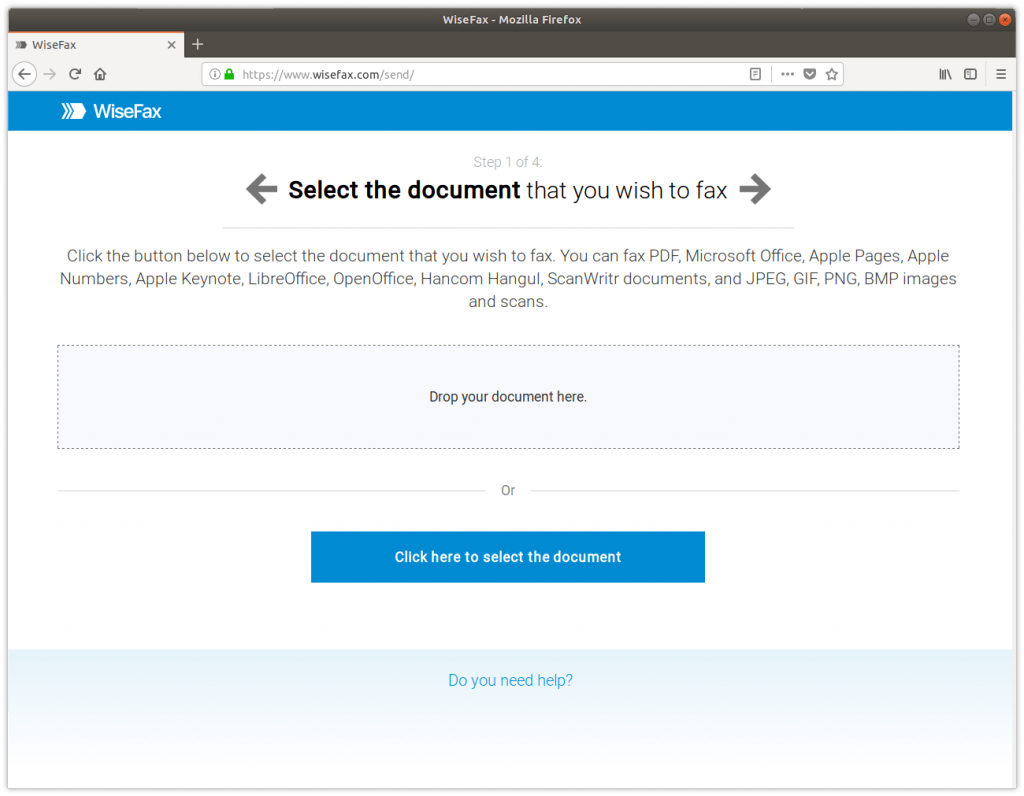This screenshot has height=796, width=1024.
Task: Click the WiseFax logo in header
Action: click(x=111, y=111)
